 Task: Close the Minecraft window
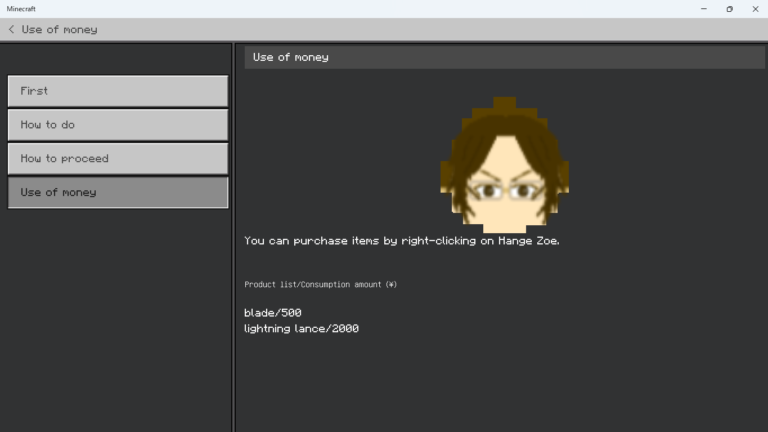[x=755, y=9]
